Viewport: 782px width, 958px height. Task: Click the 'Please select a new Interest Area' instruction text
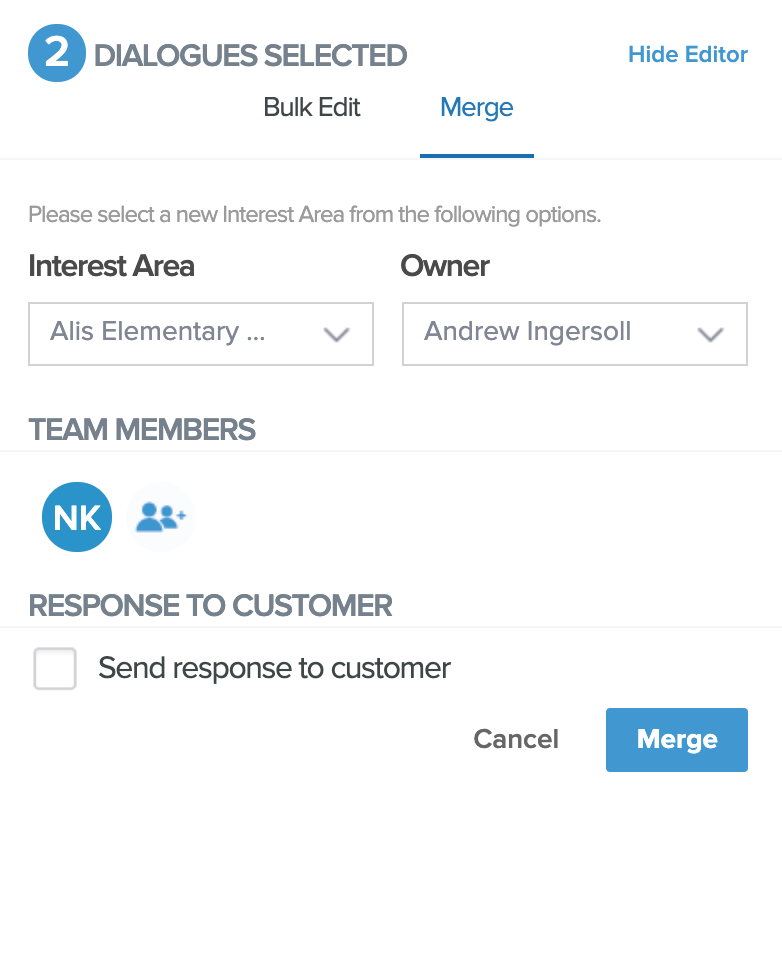(x=314, y=215)
